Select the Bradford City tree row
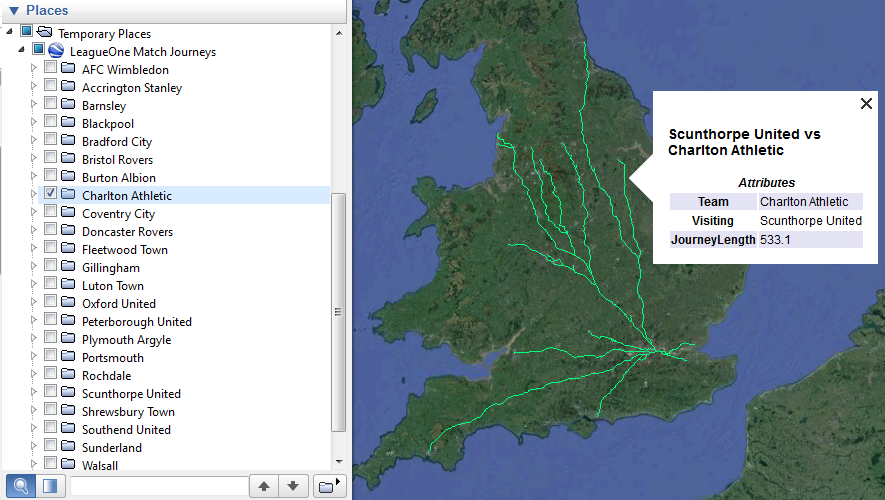885x500 pixels. [117, 142]
